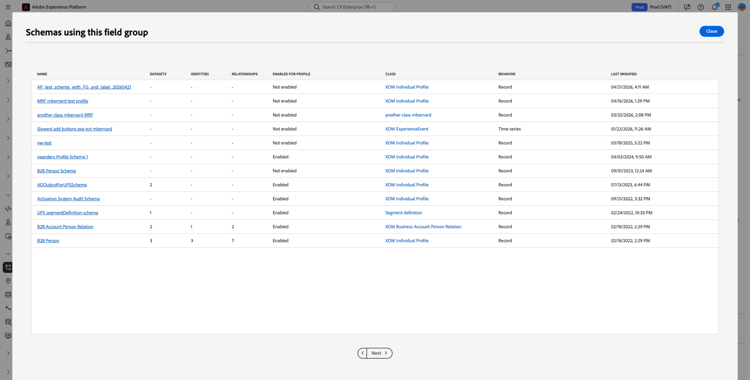Screen dimensions: 750x380
Task: Select the highlighted Schemas sidebar icon
Action: [x=8, y=268]
